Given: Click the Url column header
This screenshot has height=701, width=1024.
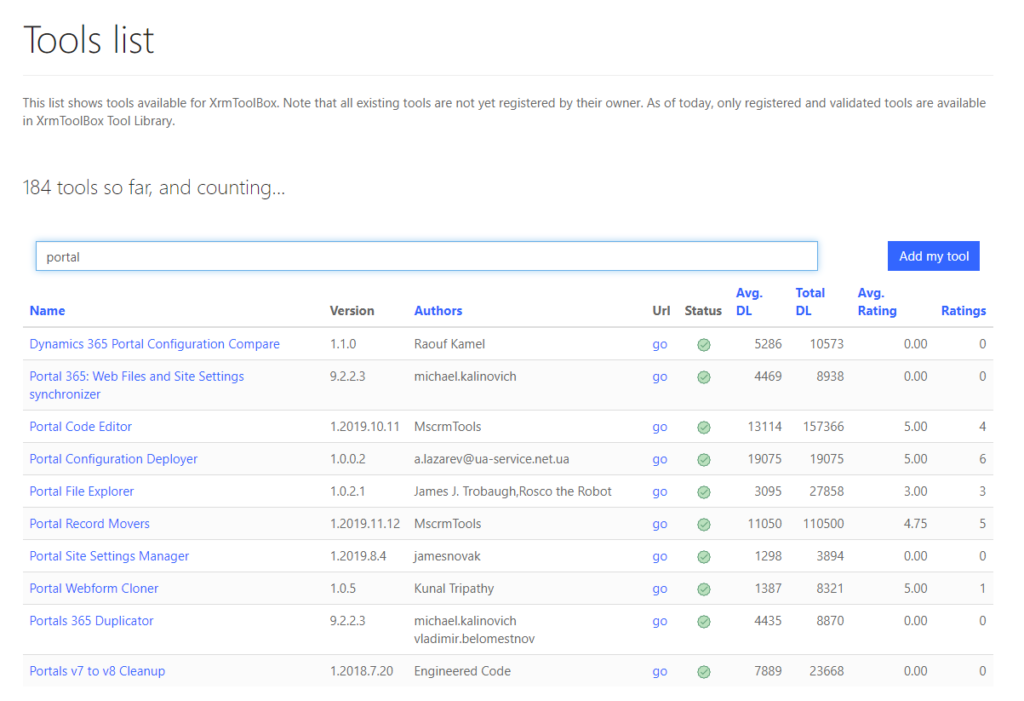Looking at the screenshot, I should click(661, 310).
